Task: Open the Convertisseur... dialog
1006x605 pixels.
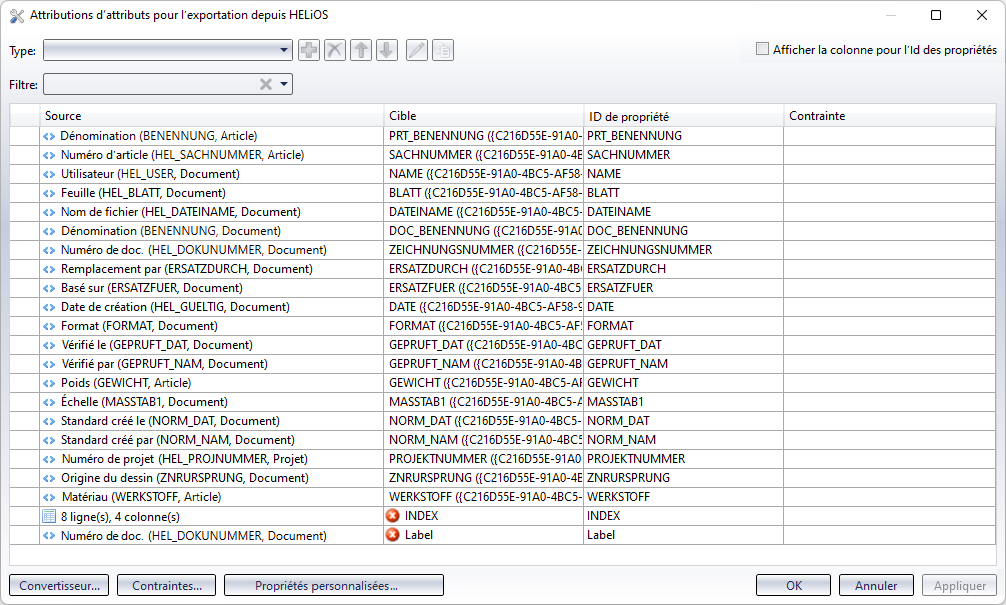Action: (x=59, y=585)
